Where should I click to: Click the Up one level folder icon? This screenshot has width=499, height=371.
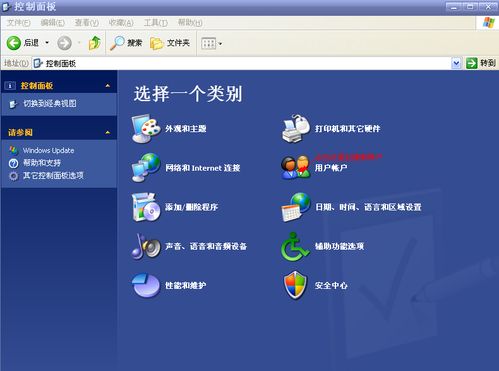95,43
